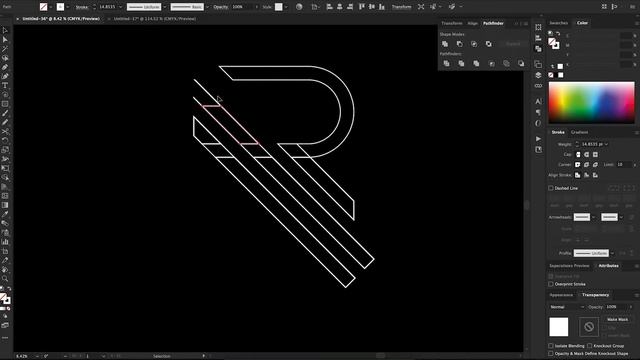
Task: Click Divide pathfinder icon
Action: pyautogui.click(x=447, y=63)
